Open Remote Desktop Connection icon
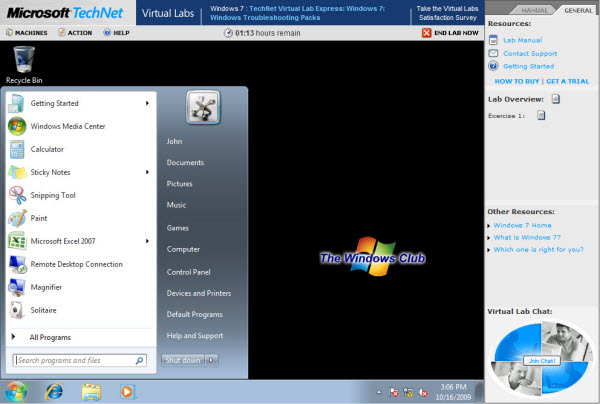 (18, 264)
